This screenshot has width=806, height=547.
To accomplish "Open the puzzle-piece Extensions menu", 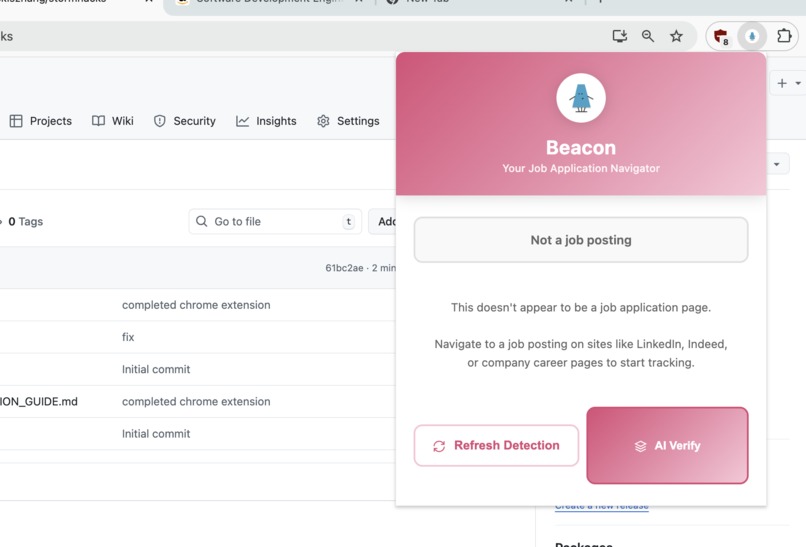I will click(x=784, y=36).
